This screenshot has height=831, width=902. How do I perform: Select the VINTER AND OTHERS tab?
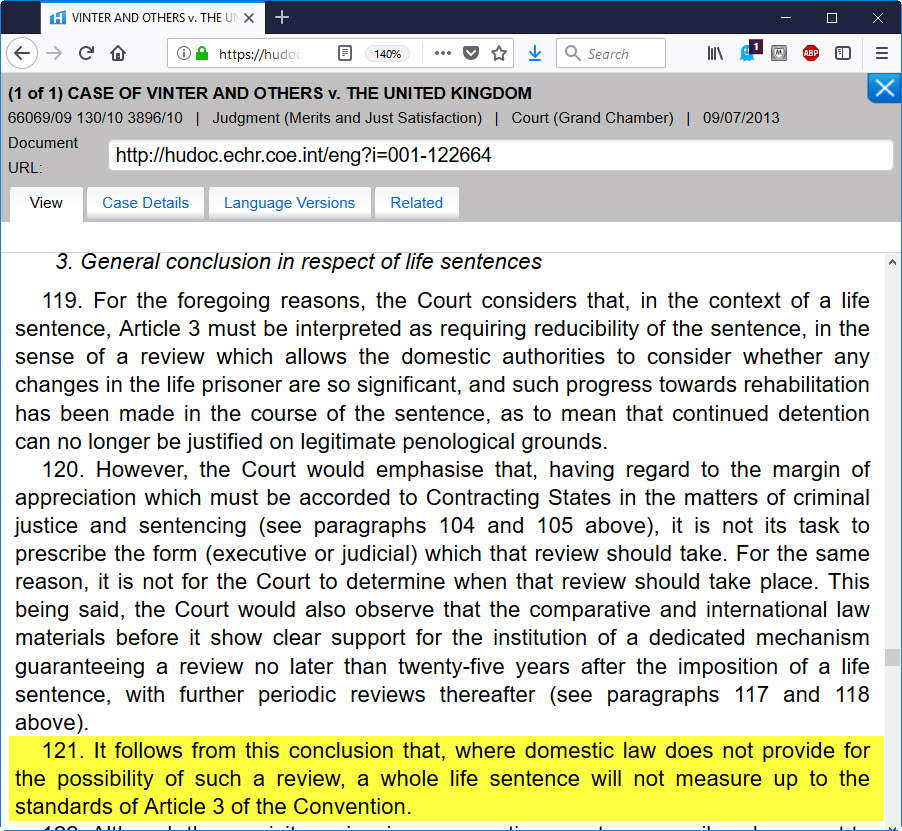[152, 18]
